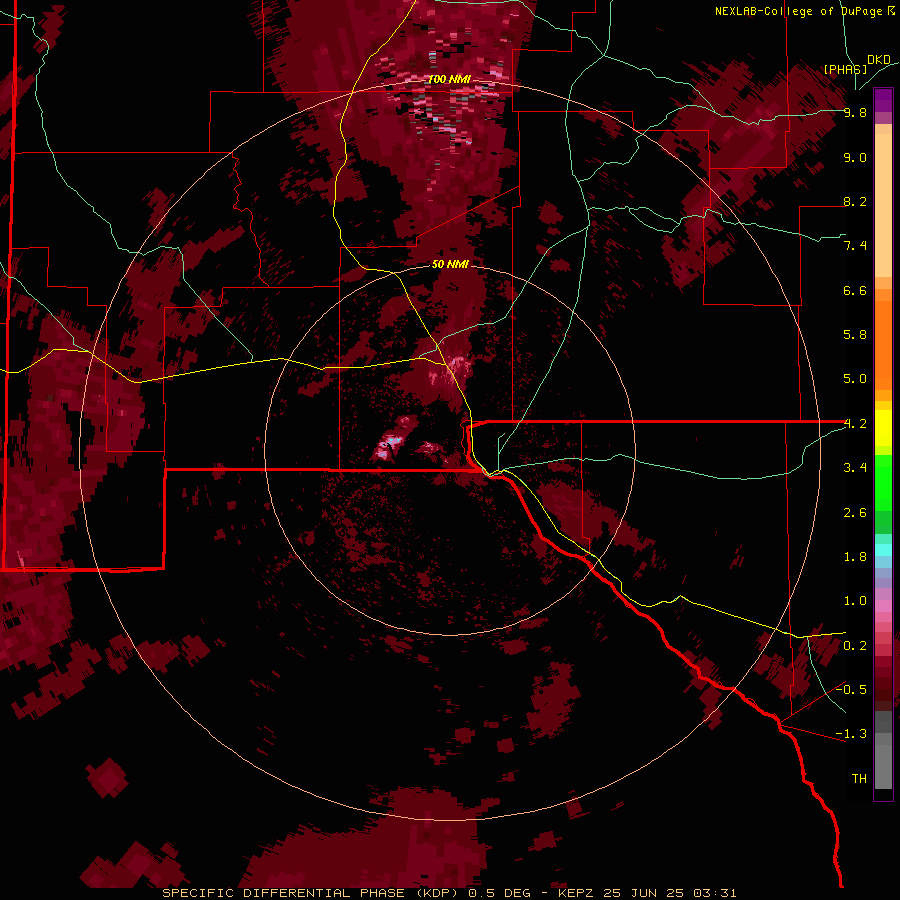This screenshot has width=900, height=900.
Task: Pick the purple top segment of color bar
Action: [x=883, y=100]
